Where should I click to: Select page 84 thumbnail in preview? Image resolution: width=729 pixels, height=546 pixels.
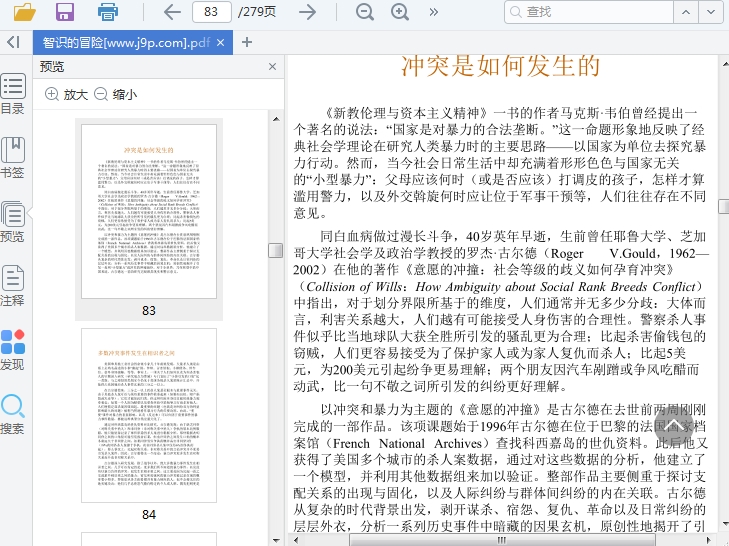coord(148,415)
